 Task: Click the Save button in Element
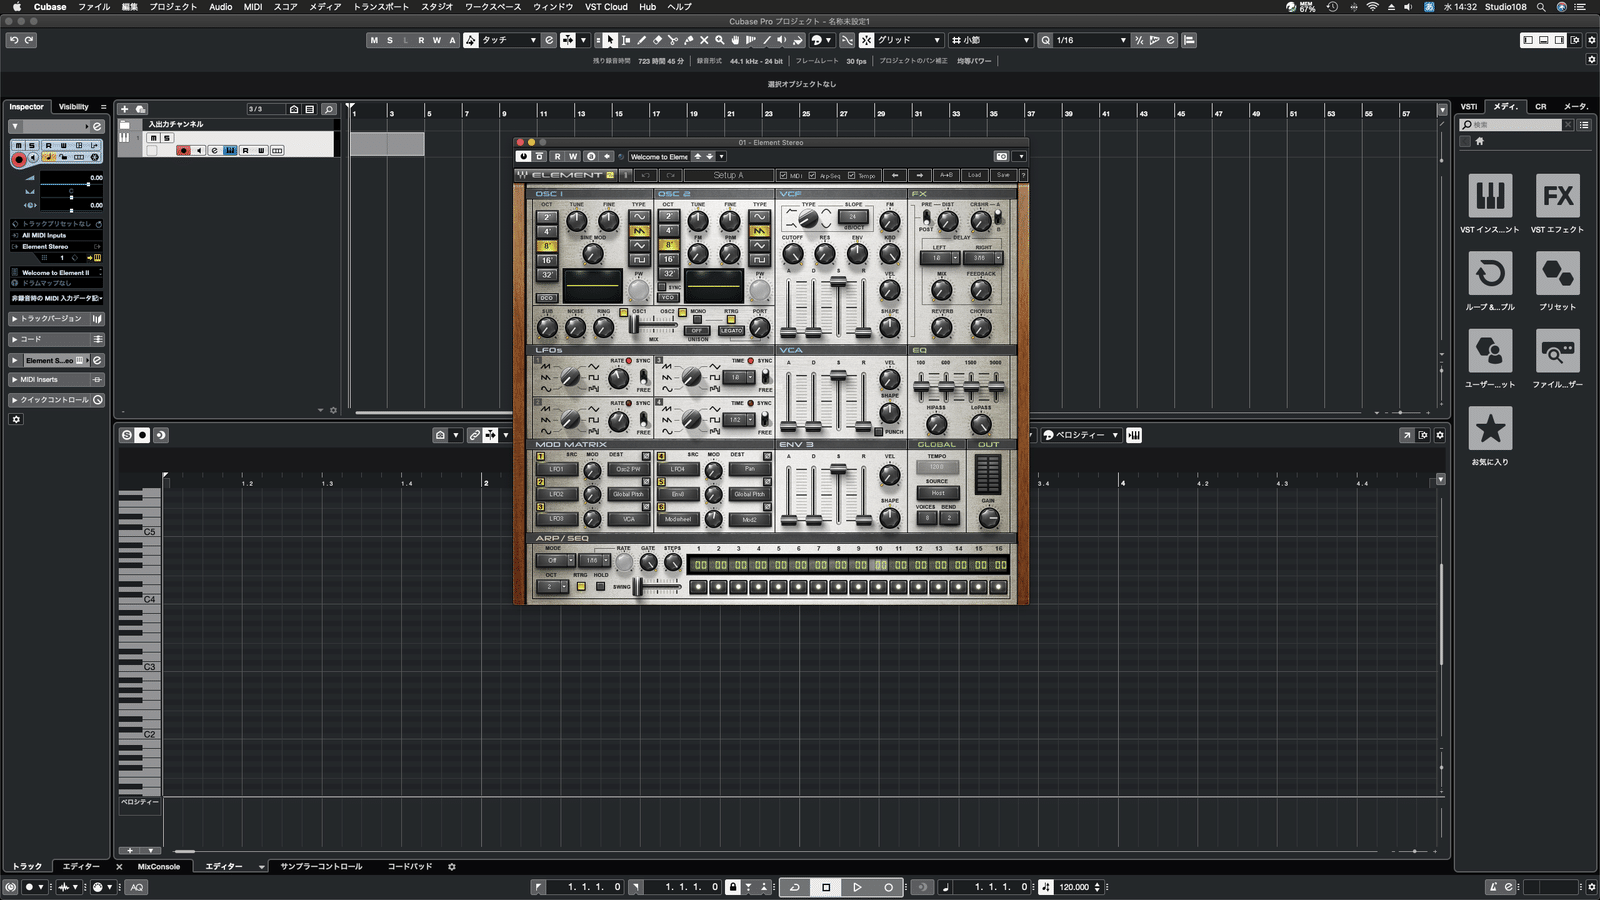tap(1003, 175)
